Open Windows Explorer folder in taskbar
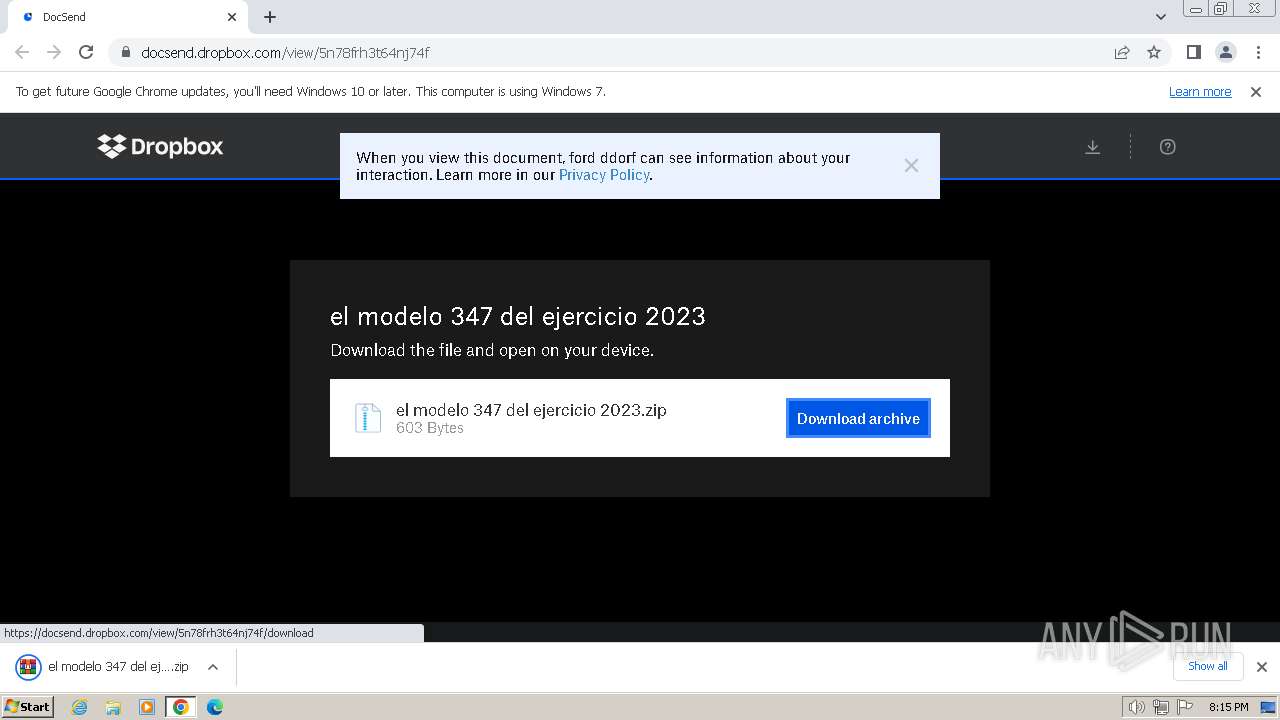Screen dimensions: 1280x720 (113, 707)
